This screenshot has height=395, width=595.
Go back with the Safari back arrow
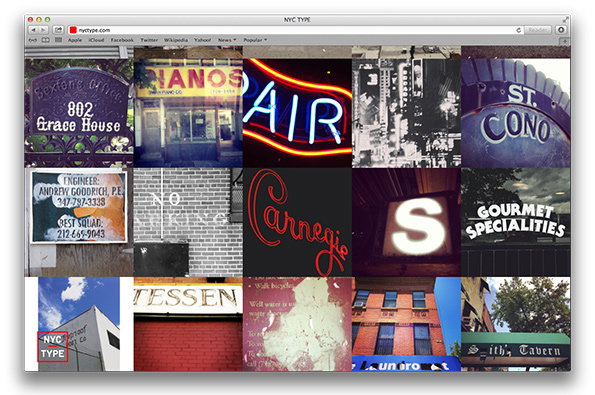[x=33, y=30]
